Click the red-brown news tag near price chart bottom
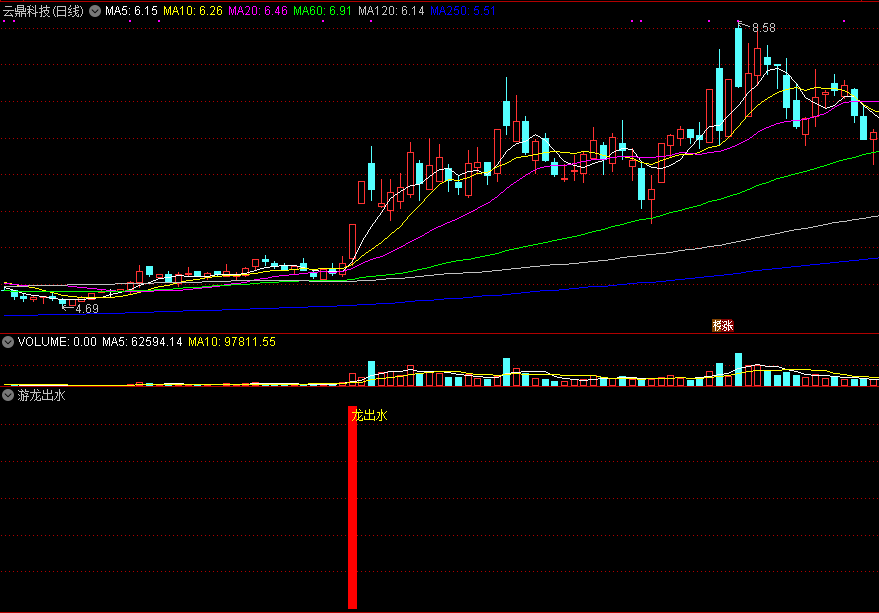 click(x=723, y=326)
